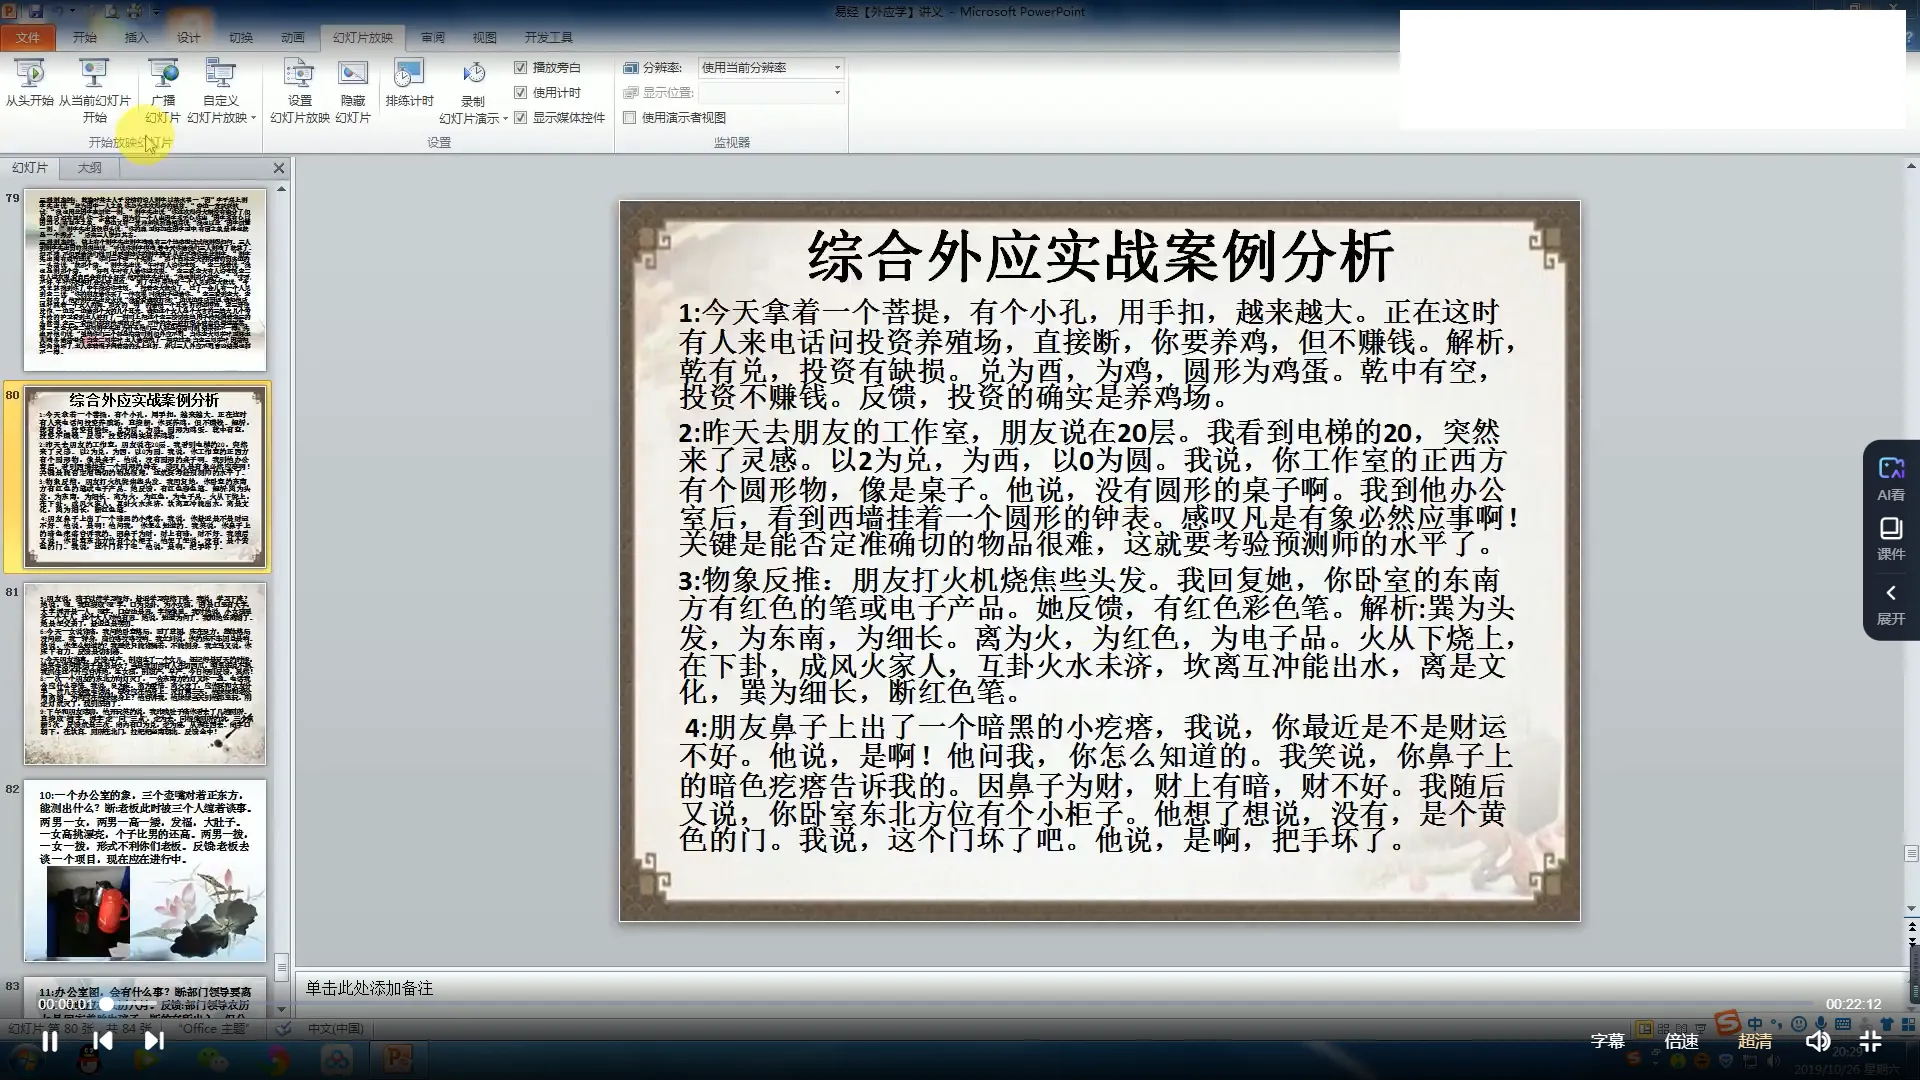Select slide 79 thumbnail
Viewport: 1920px width, 1080px height.
tap(145, 279)
